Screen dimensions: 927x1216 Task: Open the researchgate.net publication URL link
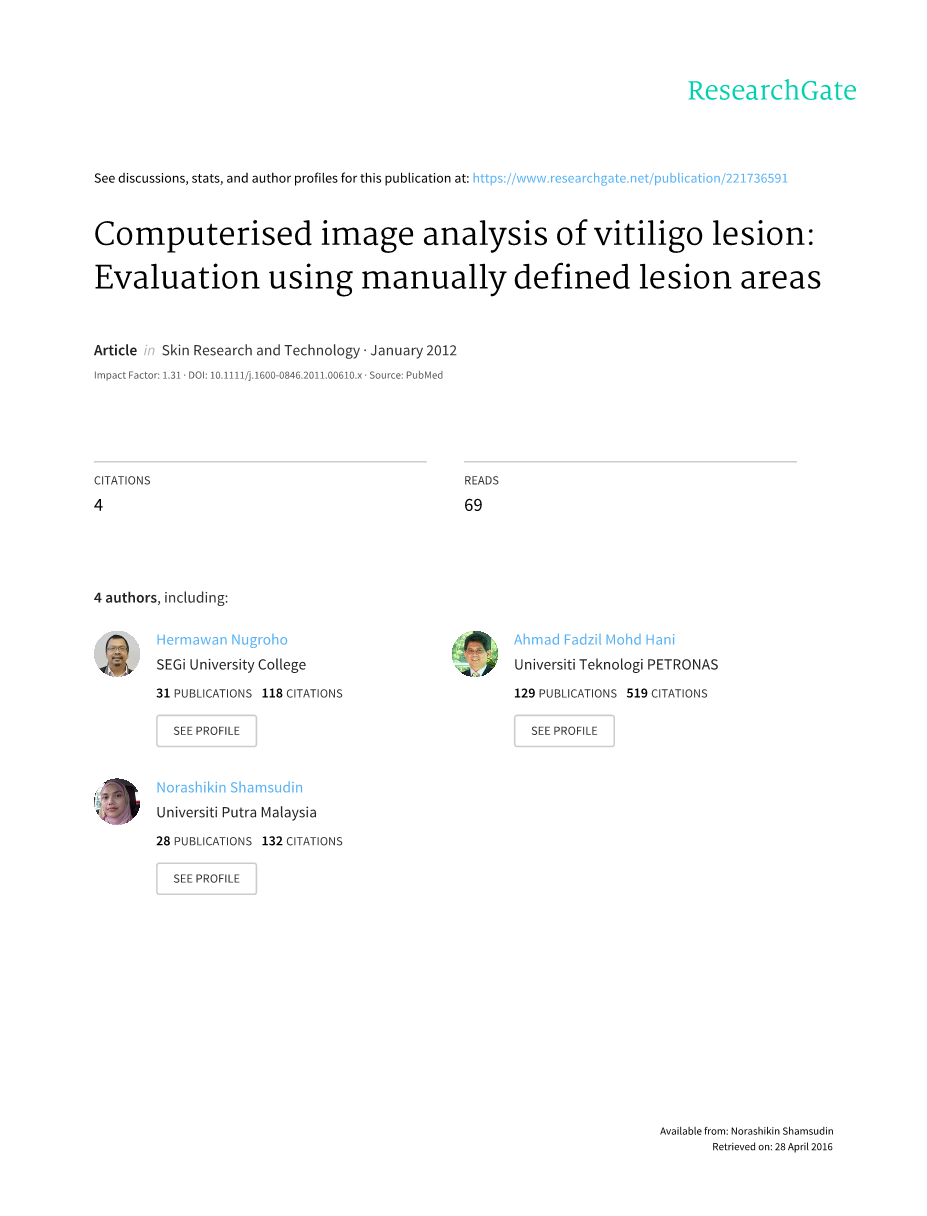pos(630,178)
